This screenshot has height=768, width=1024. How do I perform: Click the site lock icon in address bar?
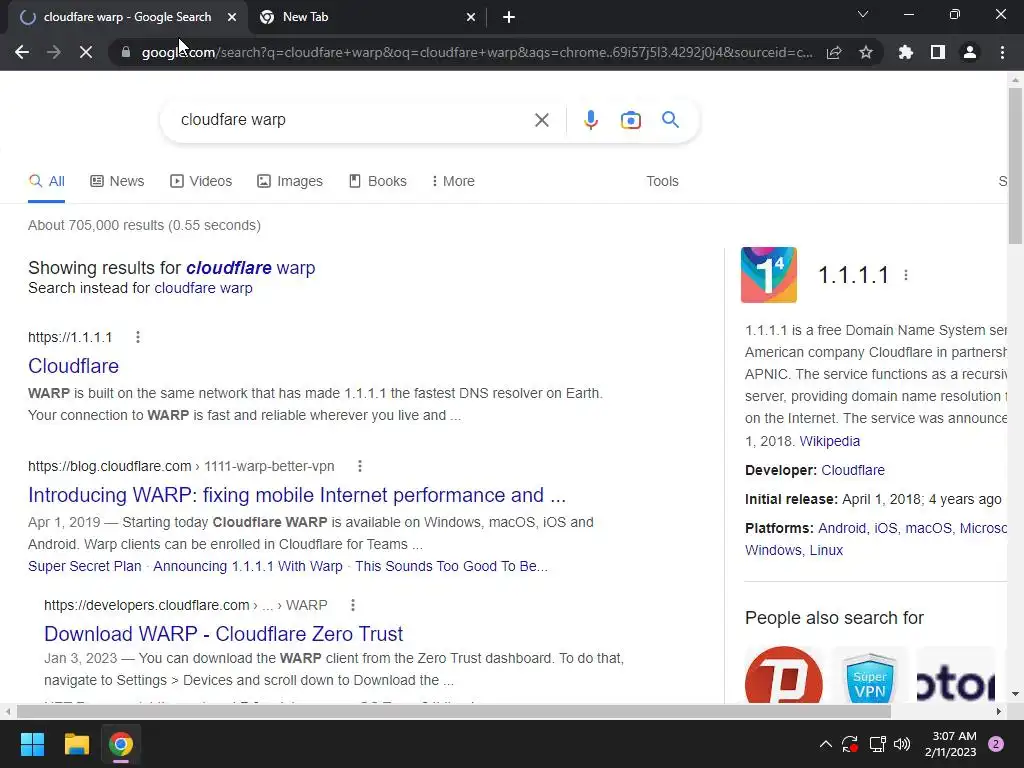126,52
